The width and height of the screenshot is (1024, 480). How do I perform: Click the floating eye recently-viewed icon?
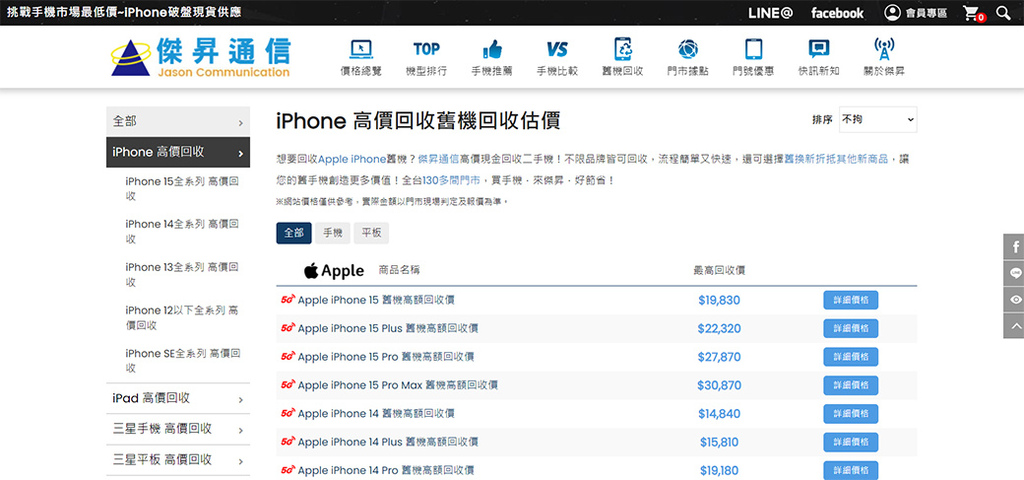(x=1014, y=299)
